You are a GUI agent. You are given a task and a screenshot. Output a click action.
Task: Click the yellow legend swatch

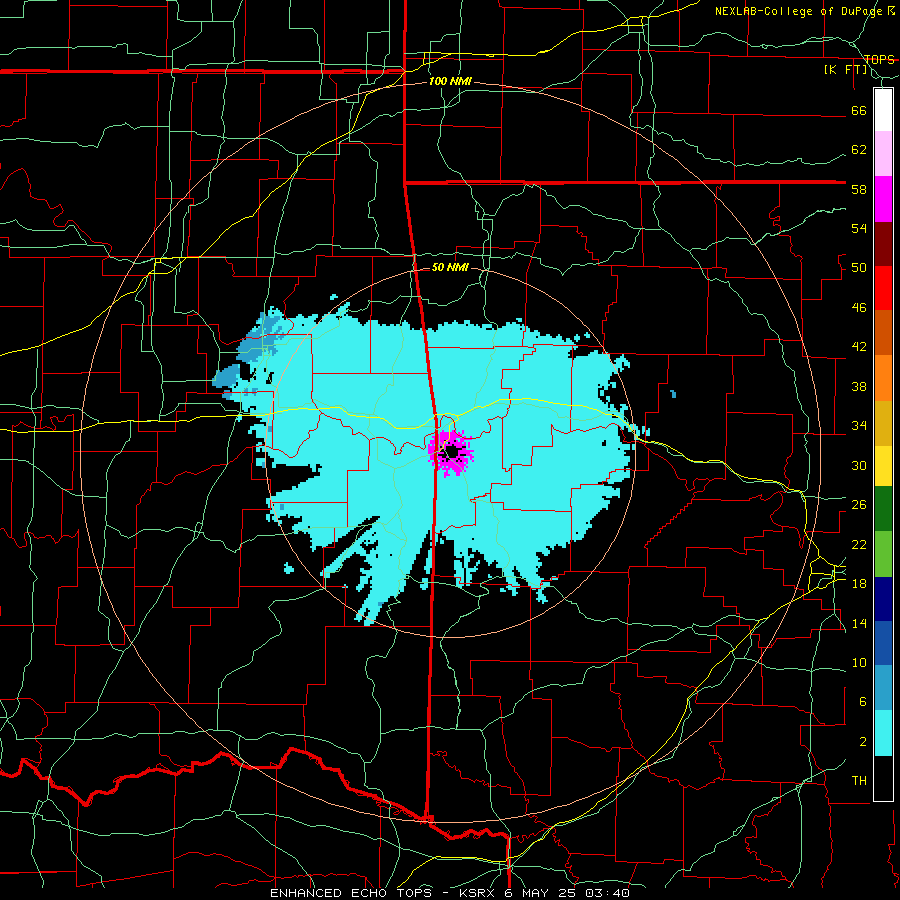[x=883, y=466]
